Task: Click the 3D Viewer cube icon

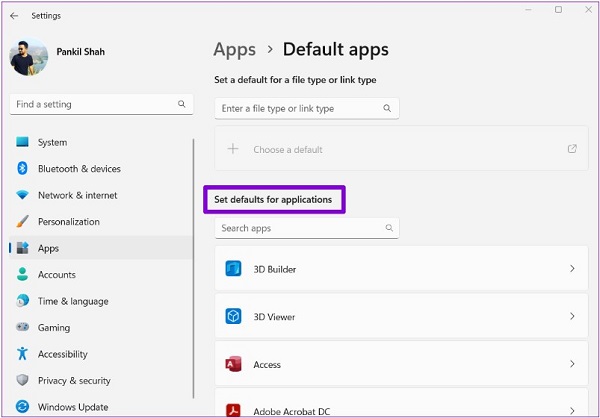Action: [x=233, y=316]
